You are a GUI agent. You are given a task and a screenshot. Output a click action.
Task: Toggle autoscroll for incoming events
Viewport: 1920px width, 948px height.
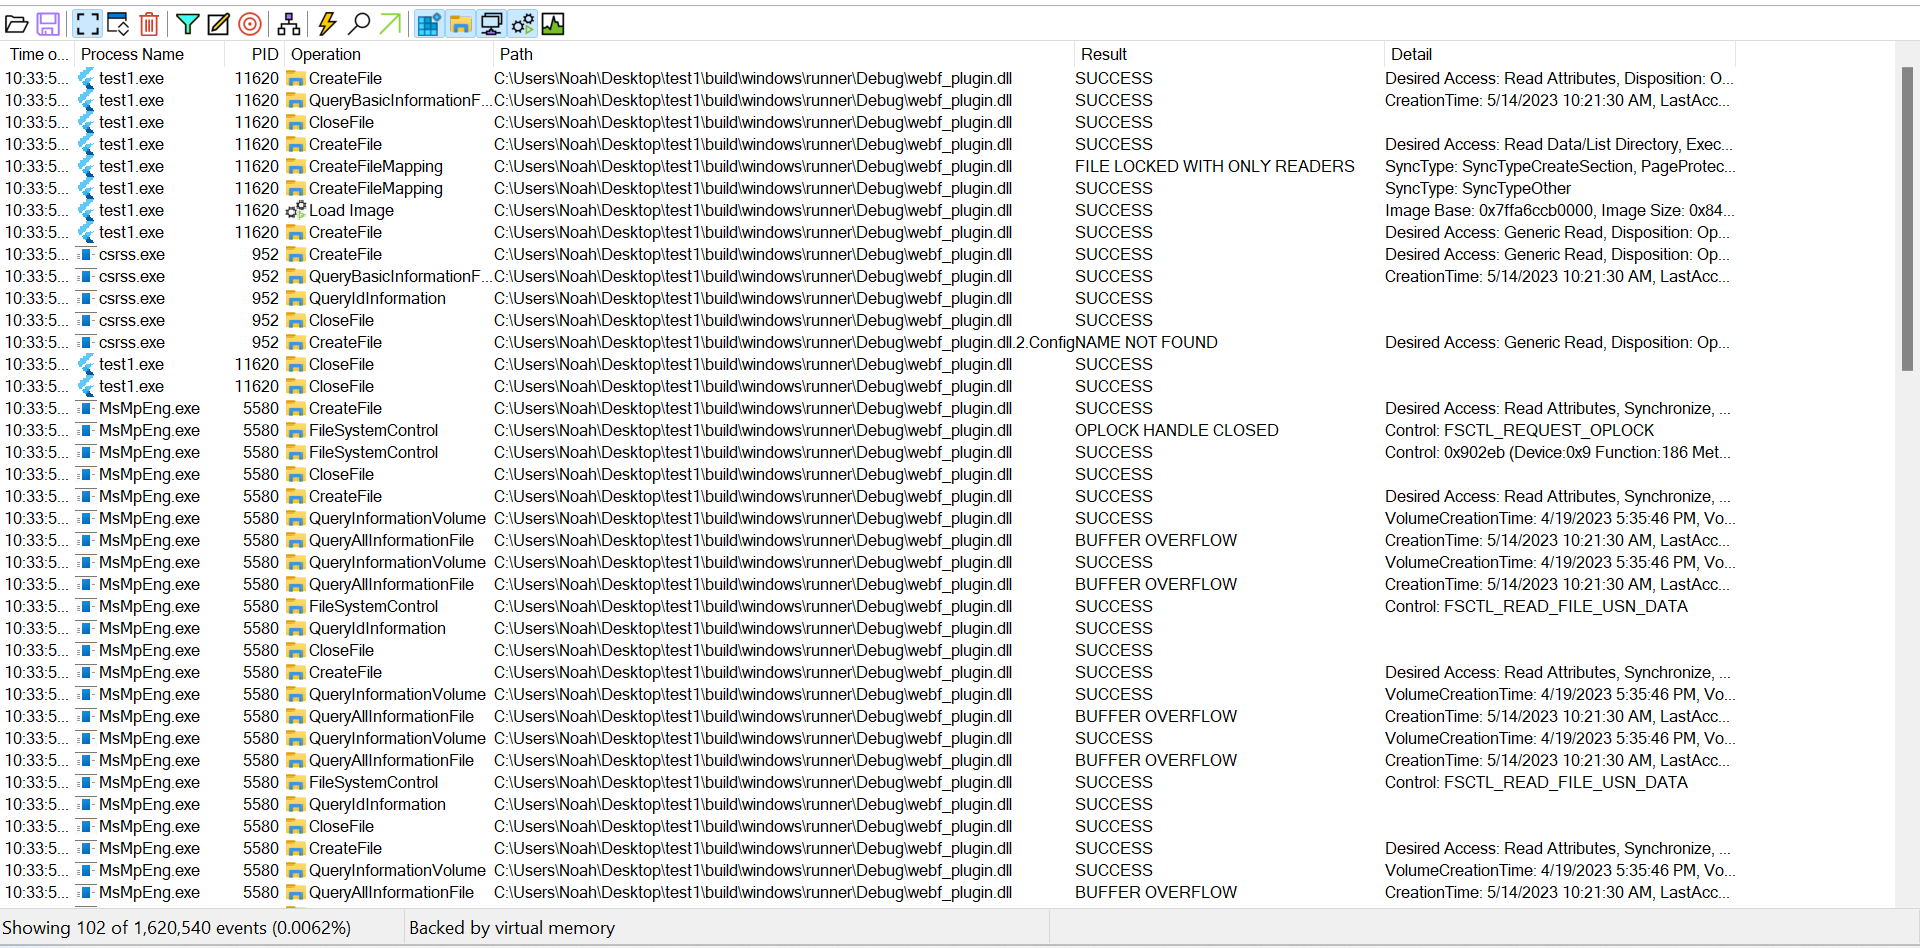point(117,24)
